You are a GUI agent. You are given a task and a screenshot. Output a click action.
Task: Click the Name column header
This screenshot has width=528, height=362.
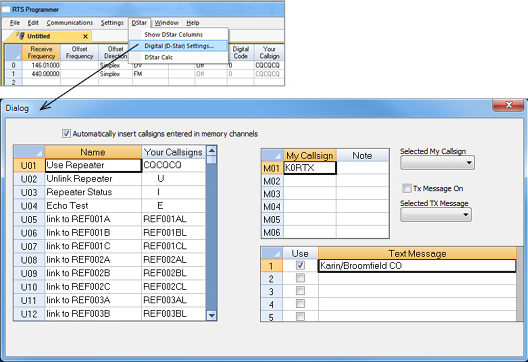(93, 152)
